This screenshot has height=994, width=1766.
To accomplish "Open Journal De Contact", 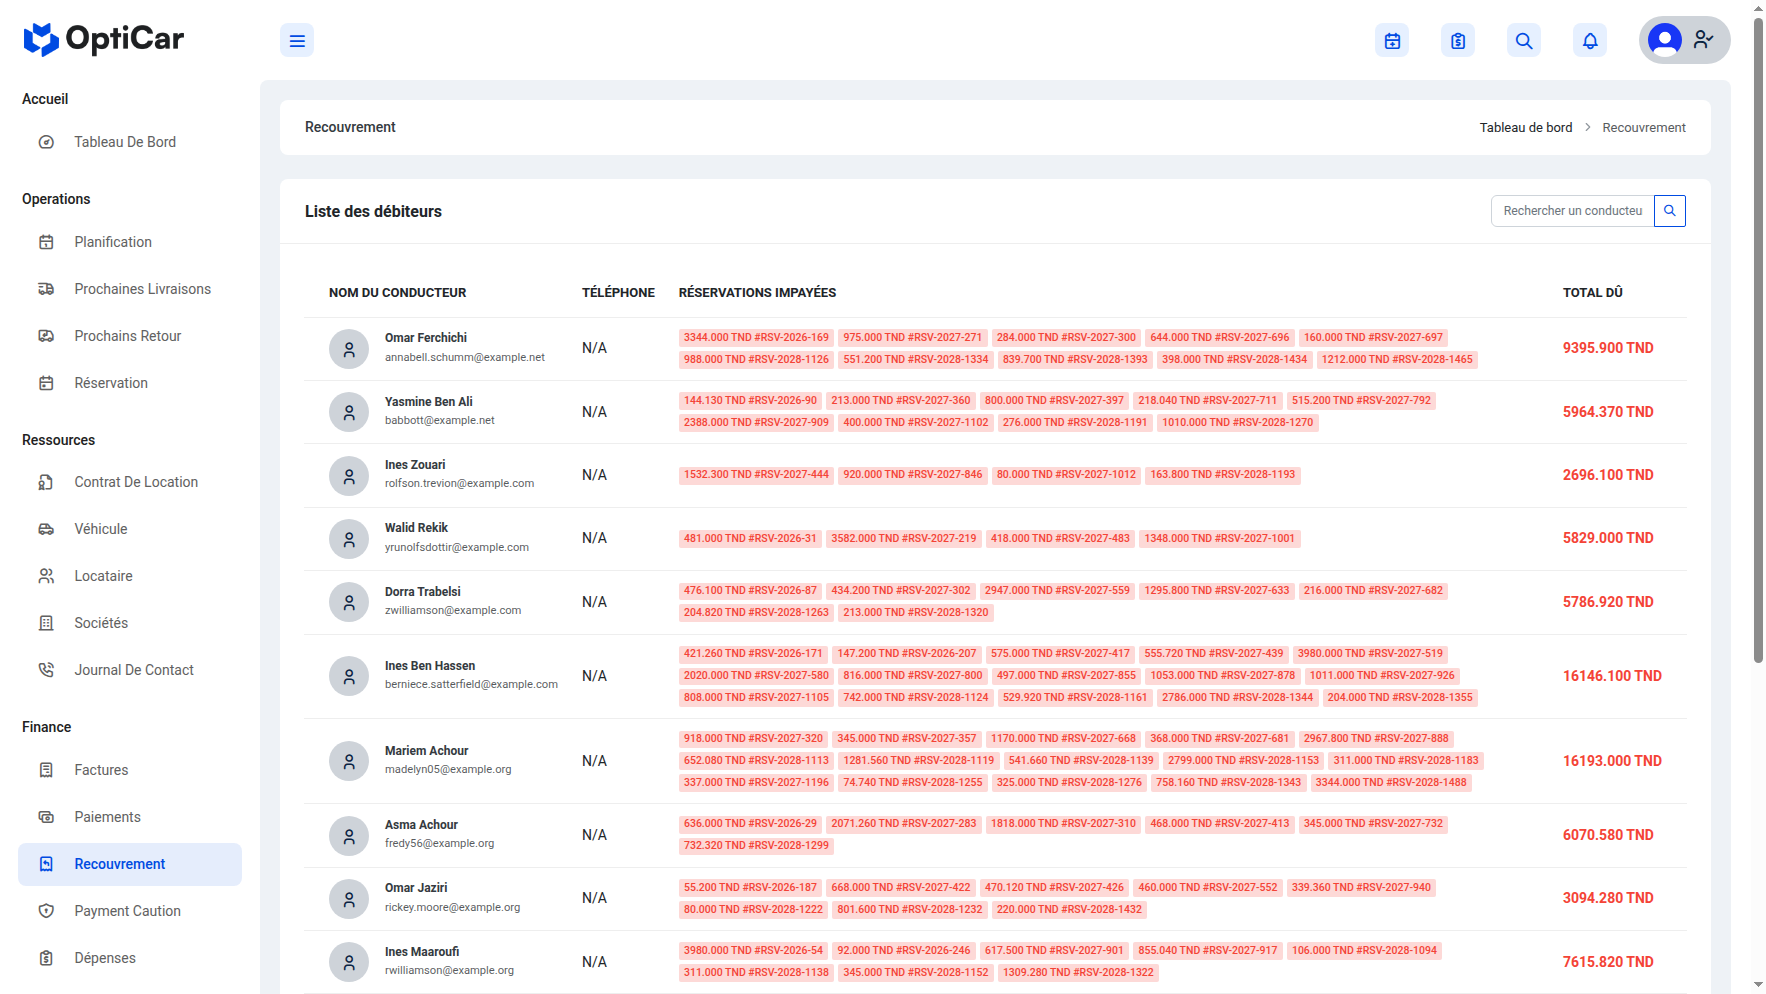I will (x=130, y=670).
